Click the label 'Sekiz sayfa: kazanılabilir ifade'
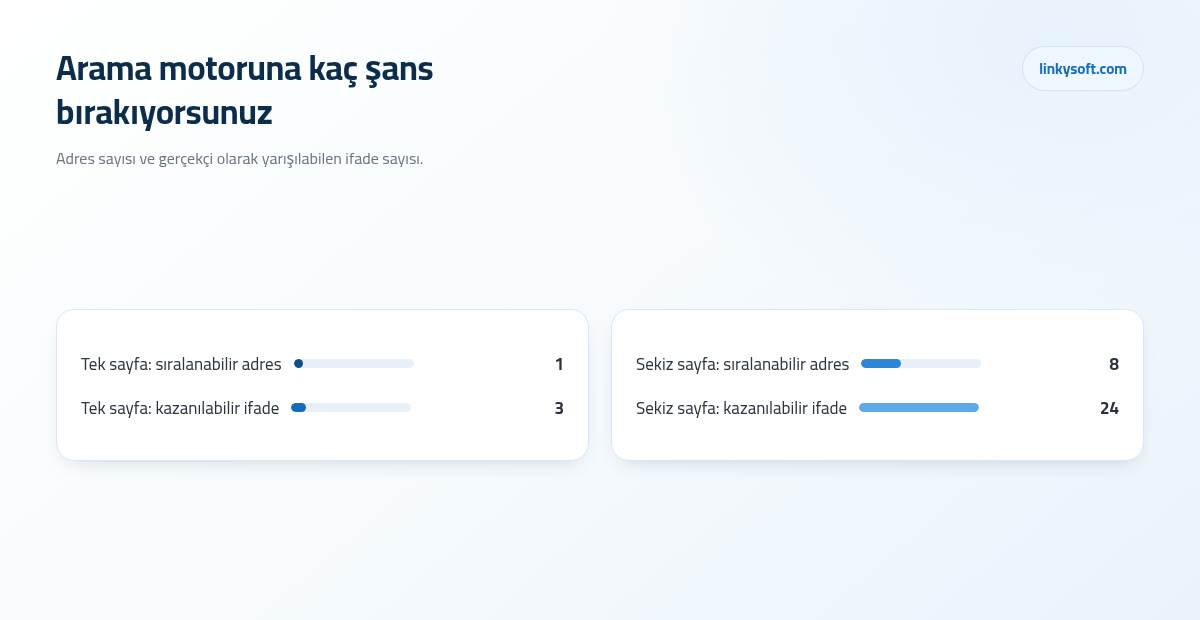This screenshot has width=1200, height=620. point(741,408)
